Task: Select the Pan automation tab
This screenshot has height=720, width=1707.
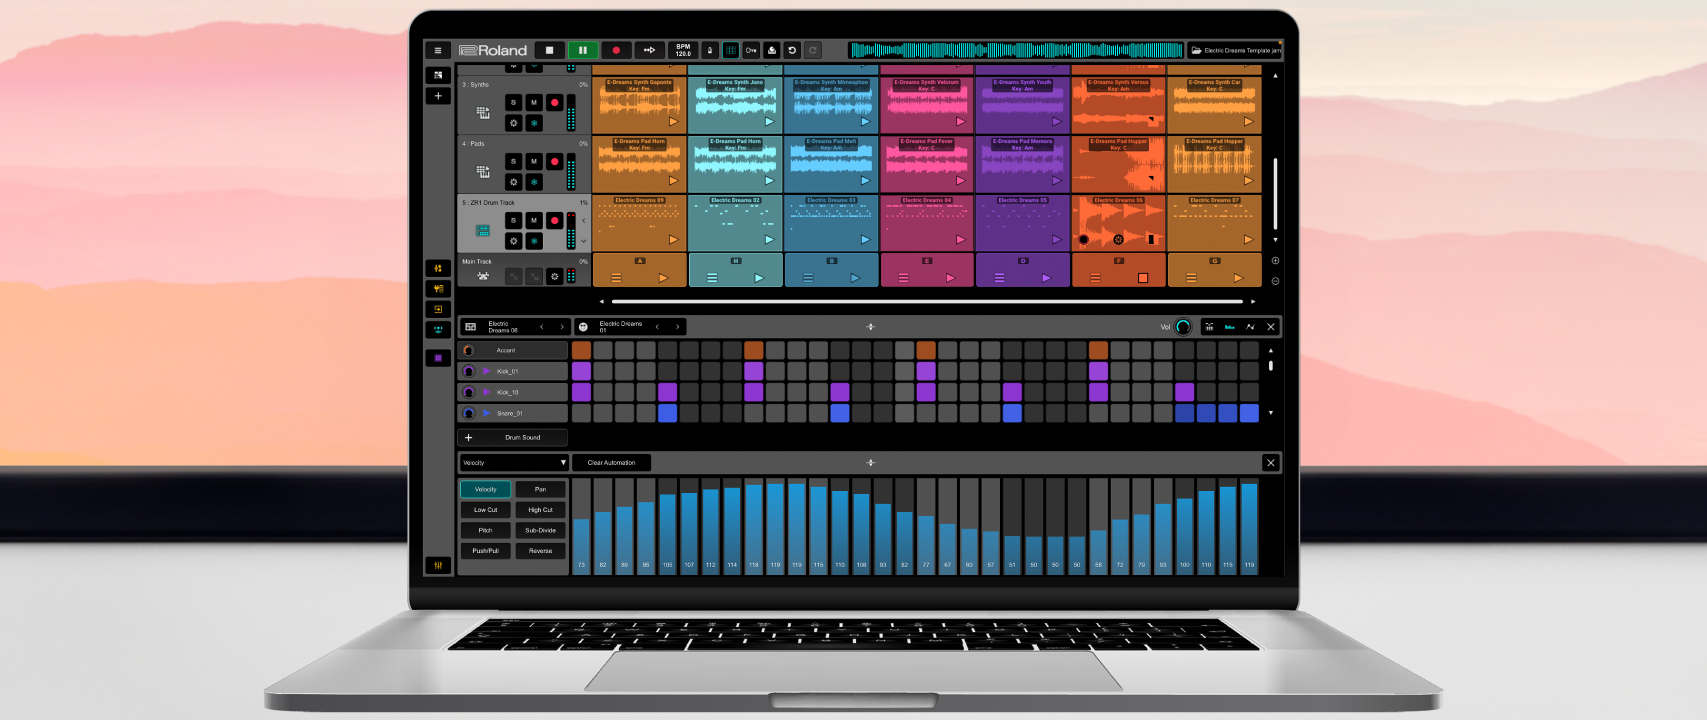Action: [540, 489]
